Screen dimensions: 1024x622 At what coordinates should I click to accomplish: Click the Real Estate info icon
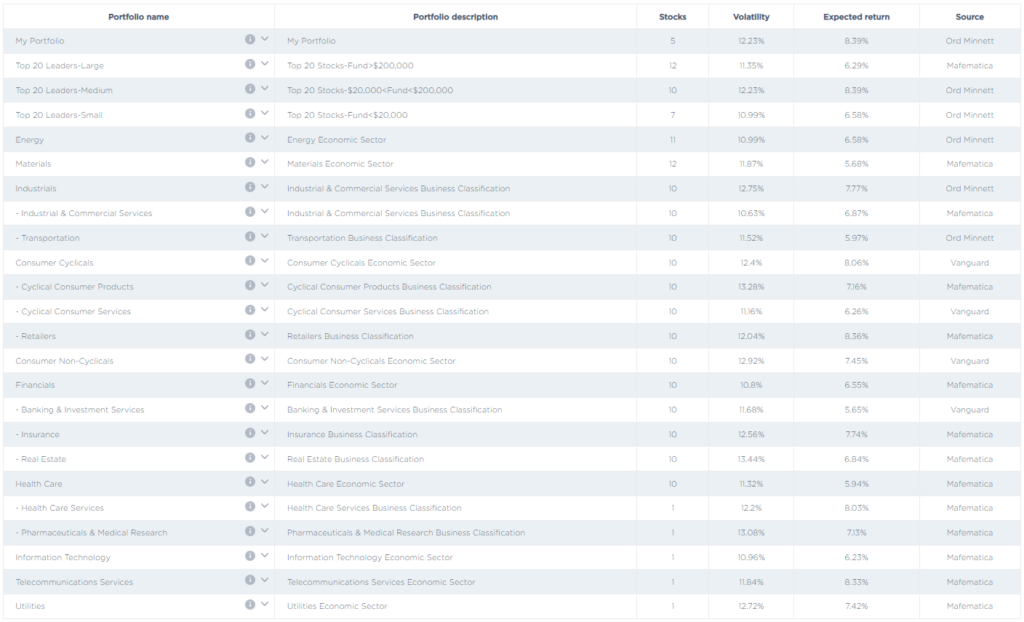(250, 457)
